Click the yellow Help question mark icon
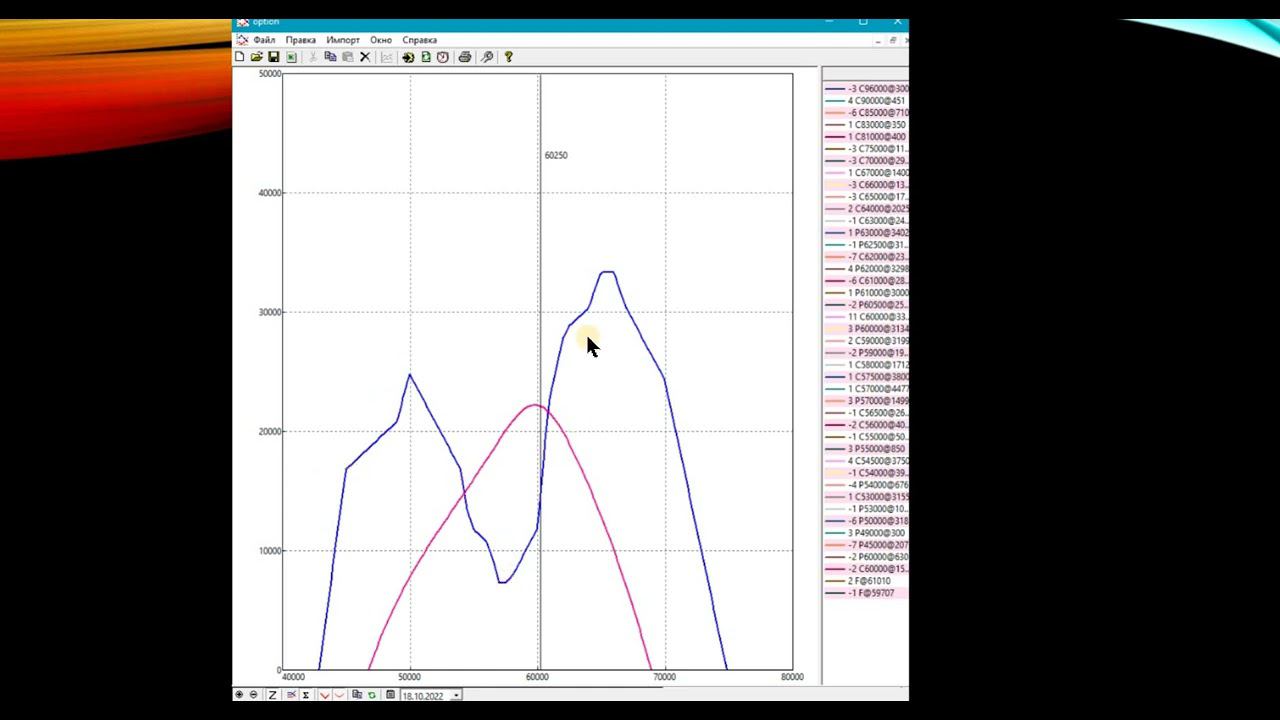Image resolution: width=1280 pixels, height=720 pixels. coord(508,57)
